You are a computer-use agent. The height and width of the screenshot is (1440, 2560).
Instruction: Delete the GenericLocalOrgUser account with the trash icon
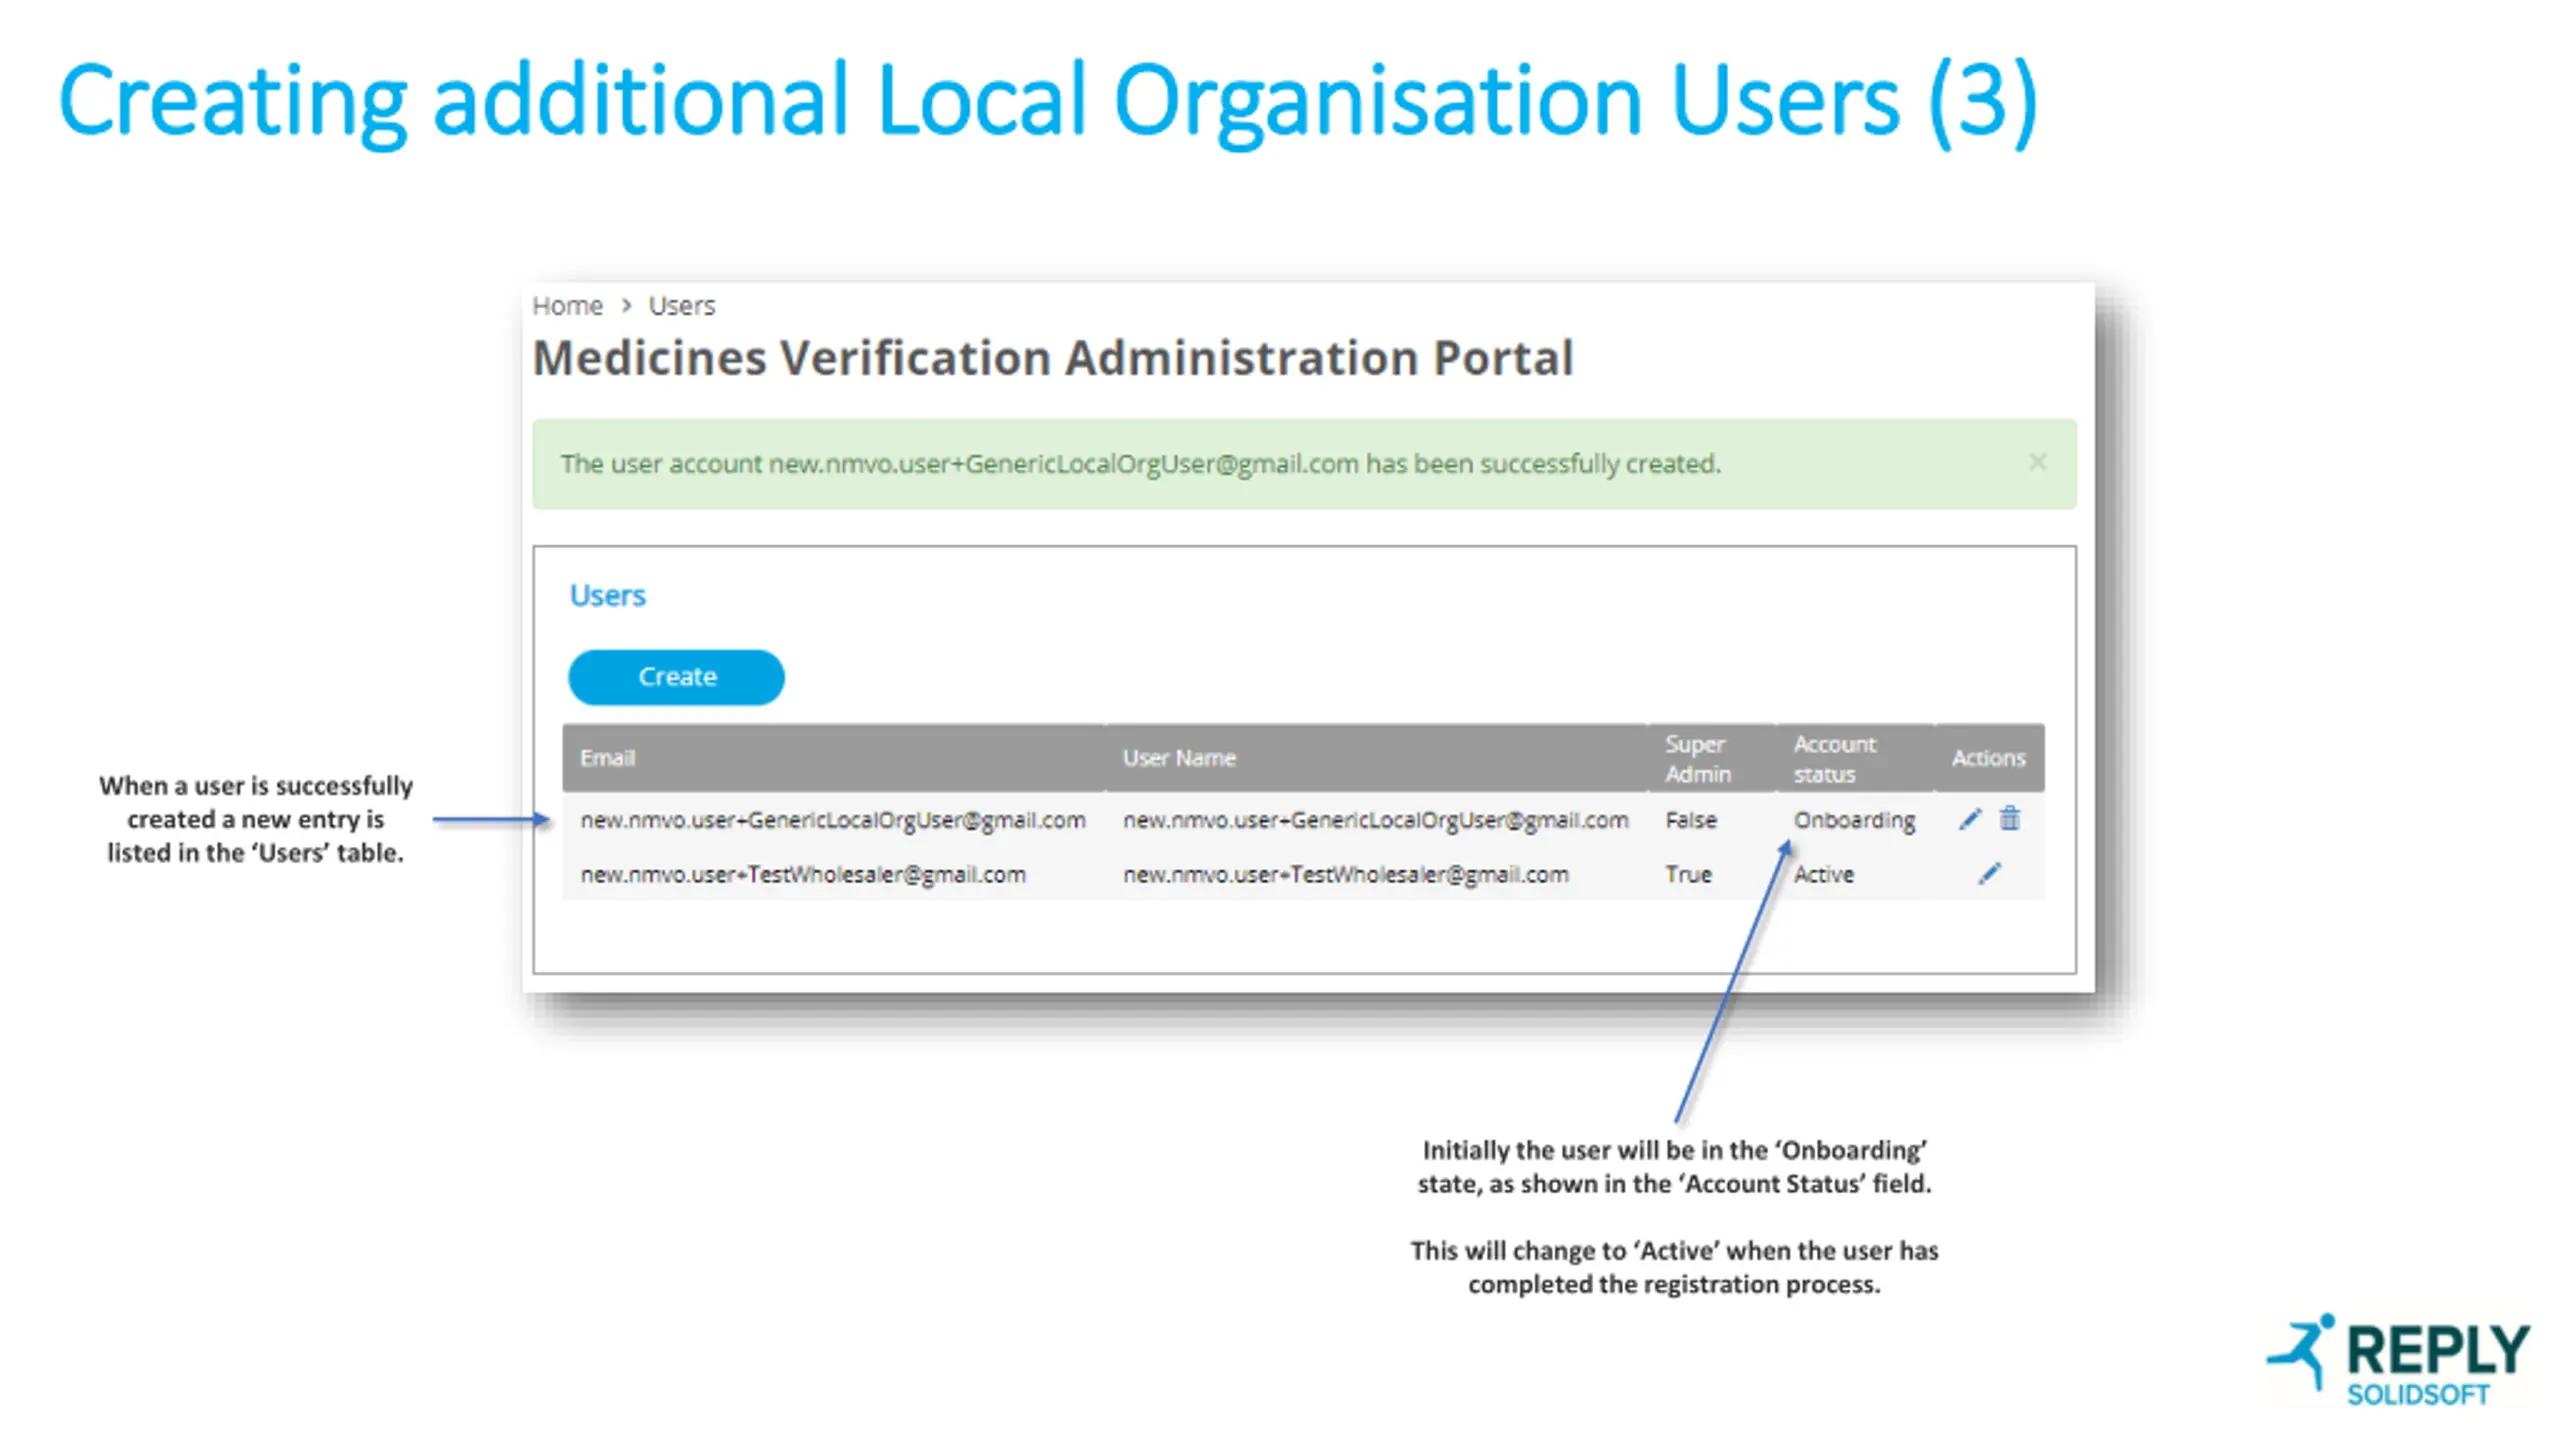click(2009, 819)
